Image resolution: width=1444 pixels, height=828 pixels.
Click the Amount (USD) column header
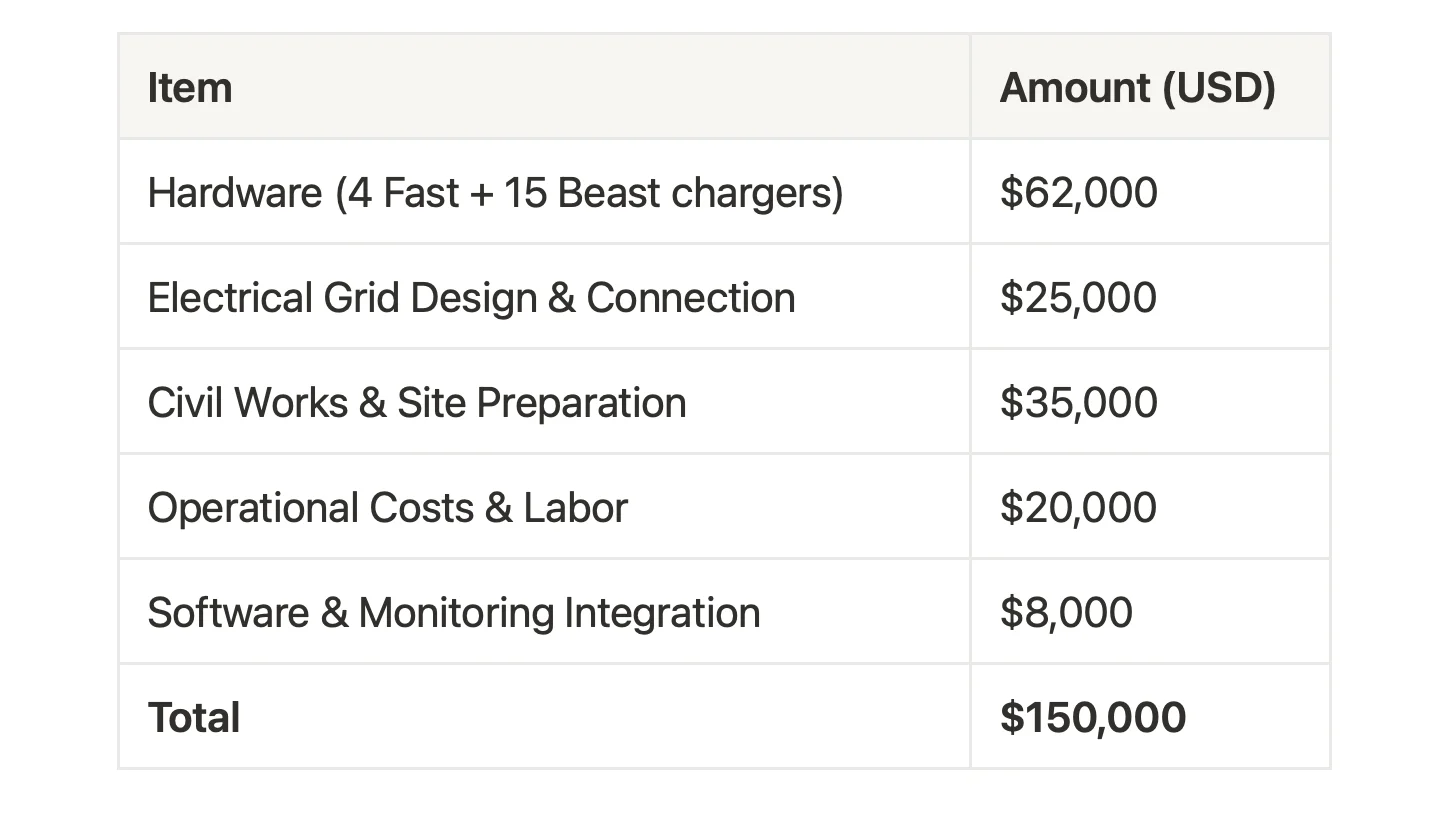[1150, 87]
